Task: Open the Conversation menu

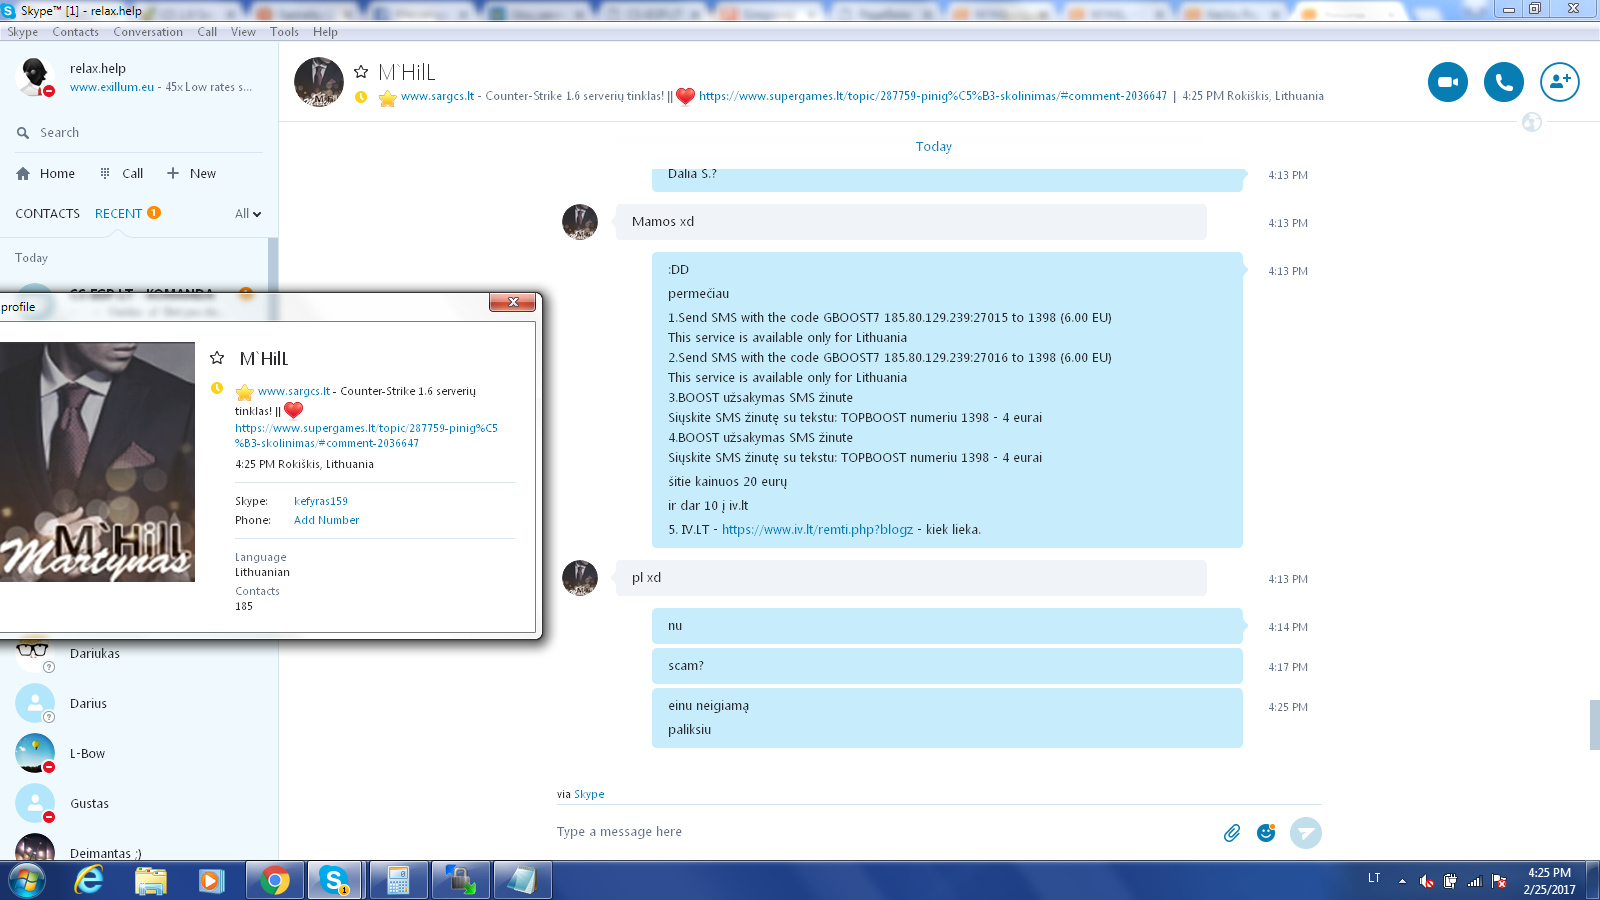Action: click(148, 32)
